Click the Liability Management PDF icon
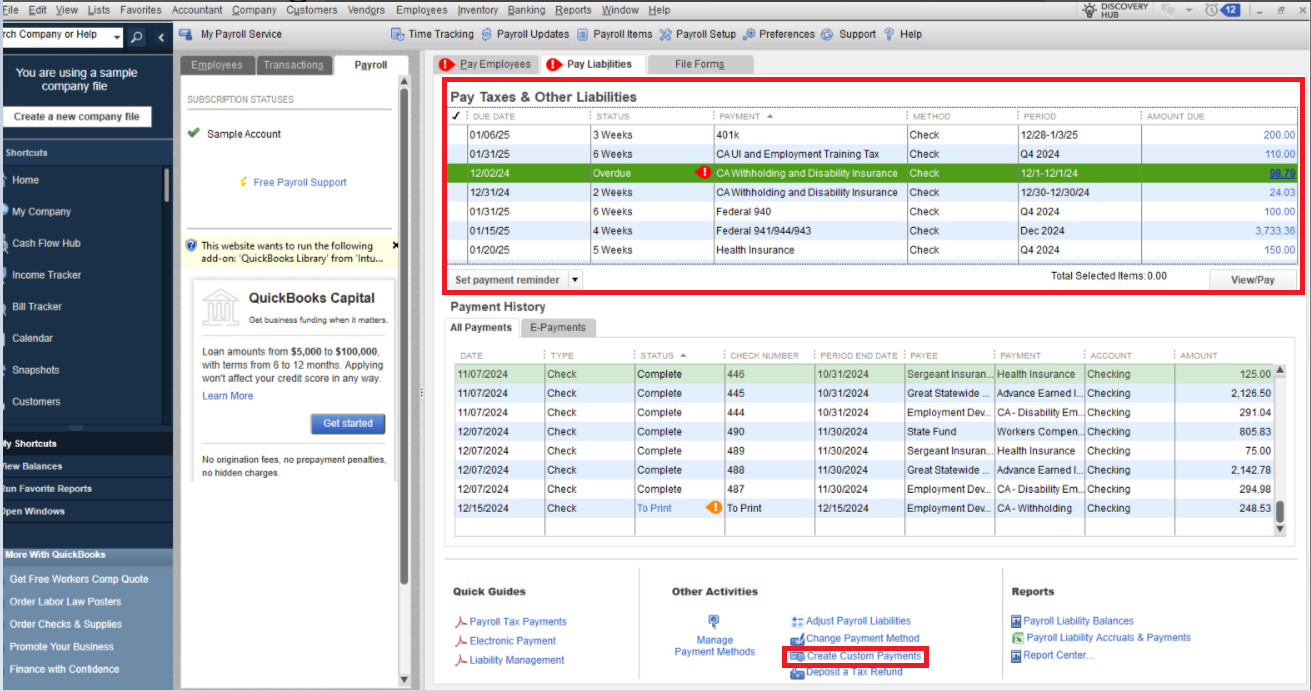The image size is (1311, 691). pyautogui.click(x=461, y=660)
